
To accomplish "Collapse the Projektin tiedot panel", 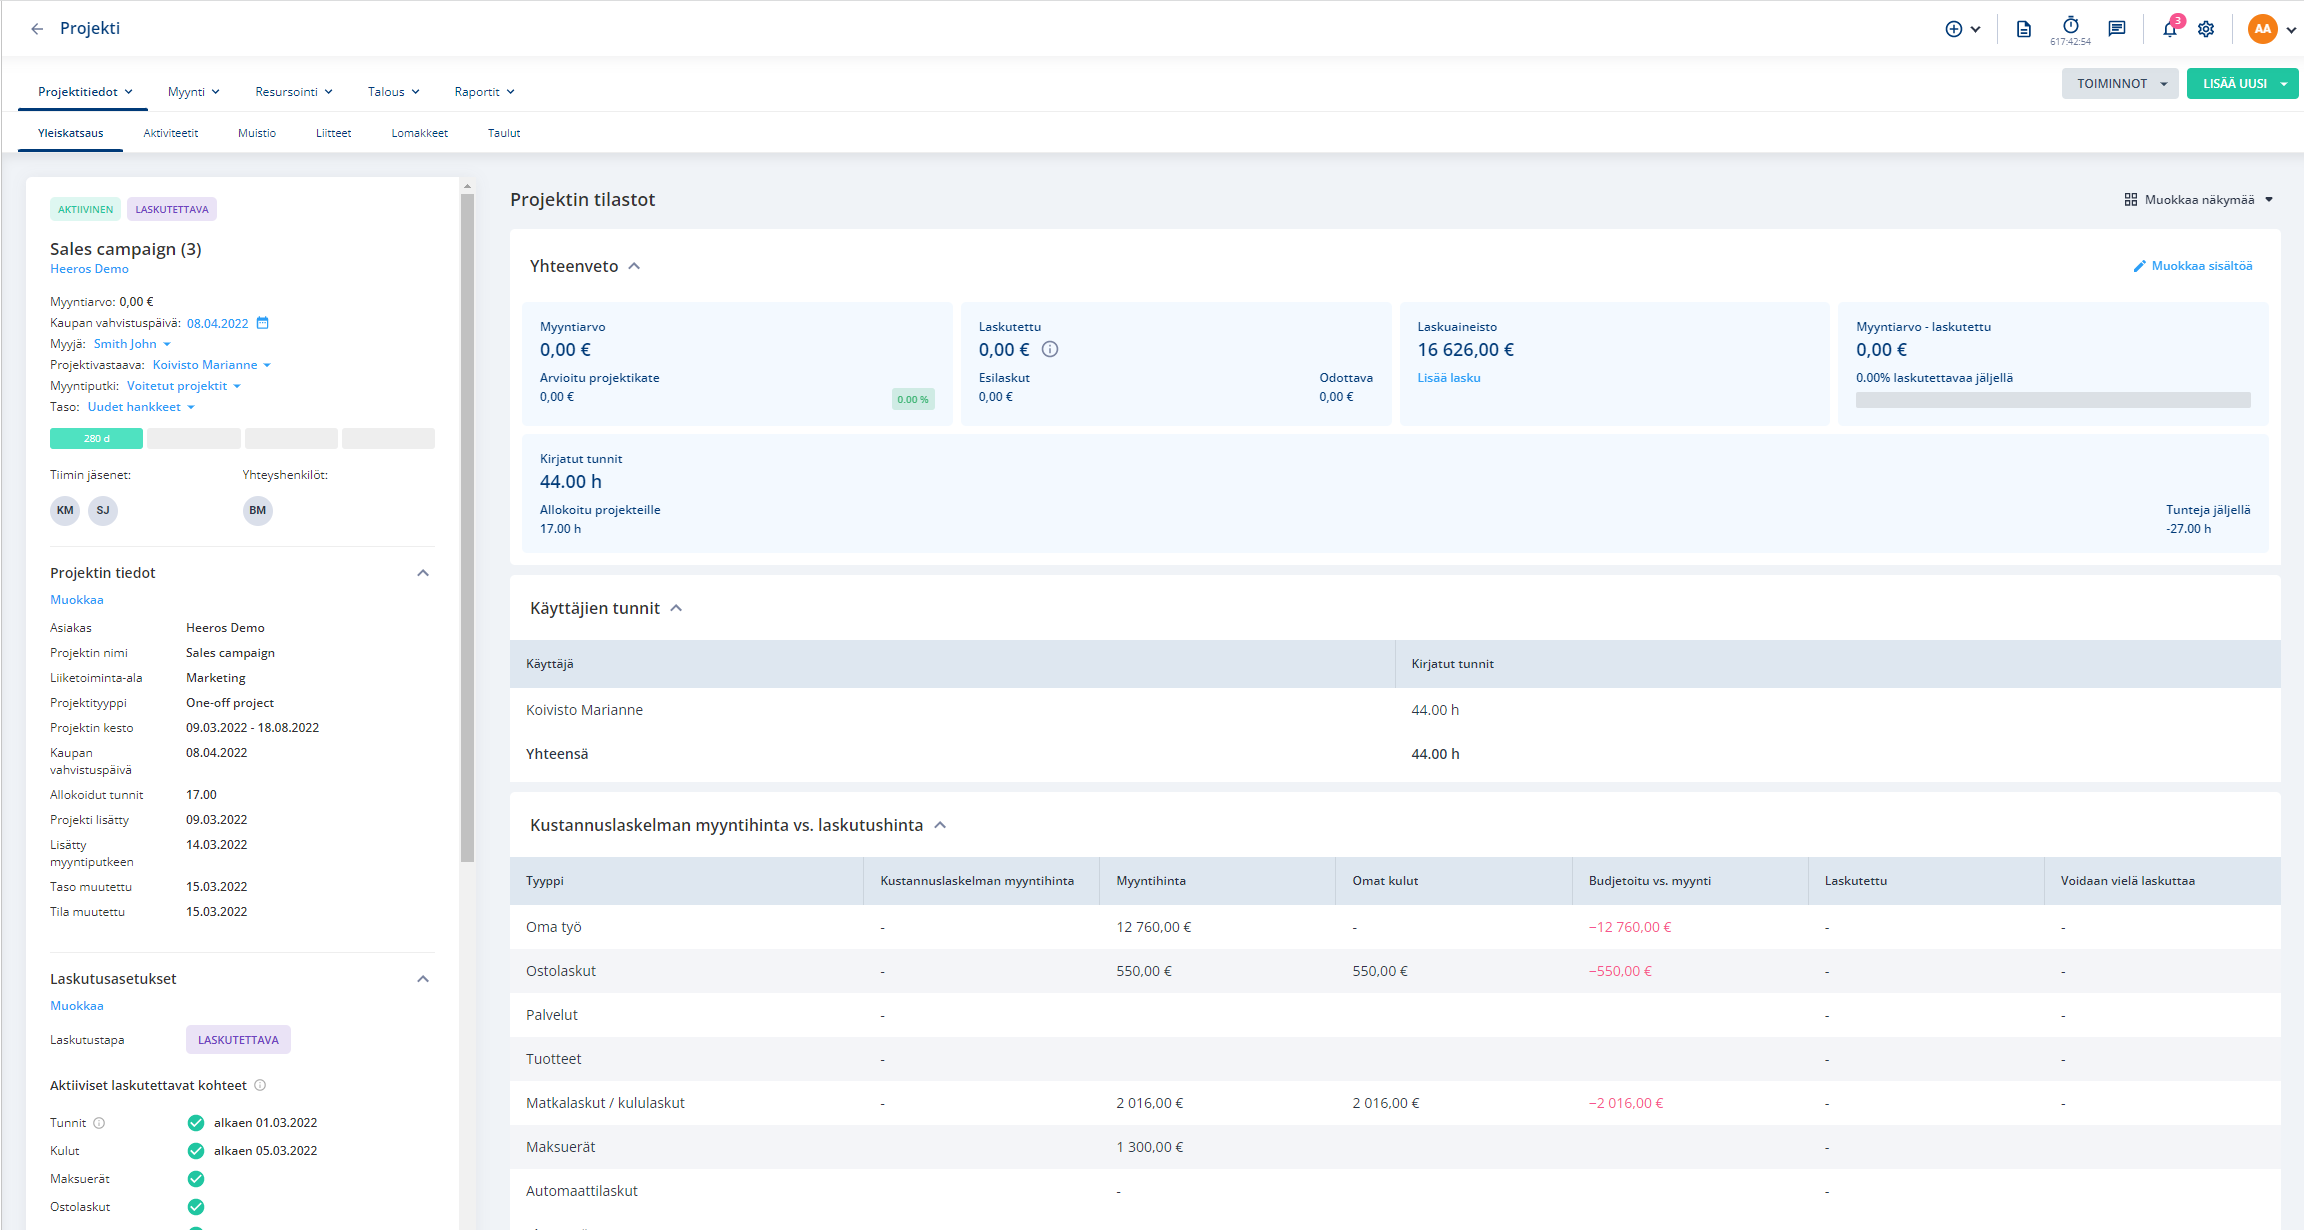I will 423,573.
